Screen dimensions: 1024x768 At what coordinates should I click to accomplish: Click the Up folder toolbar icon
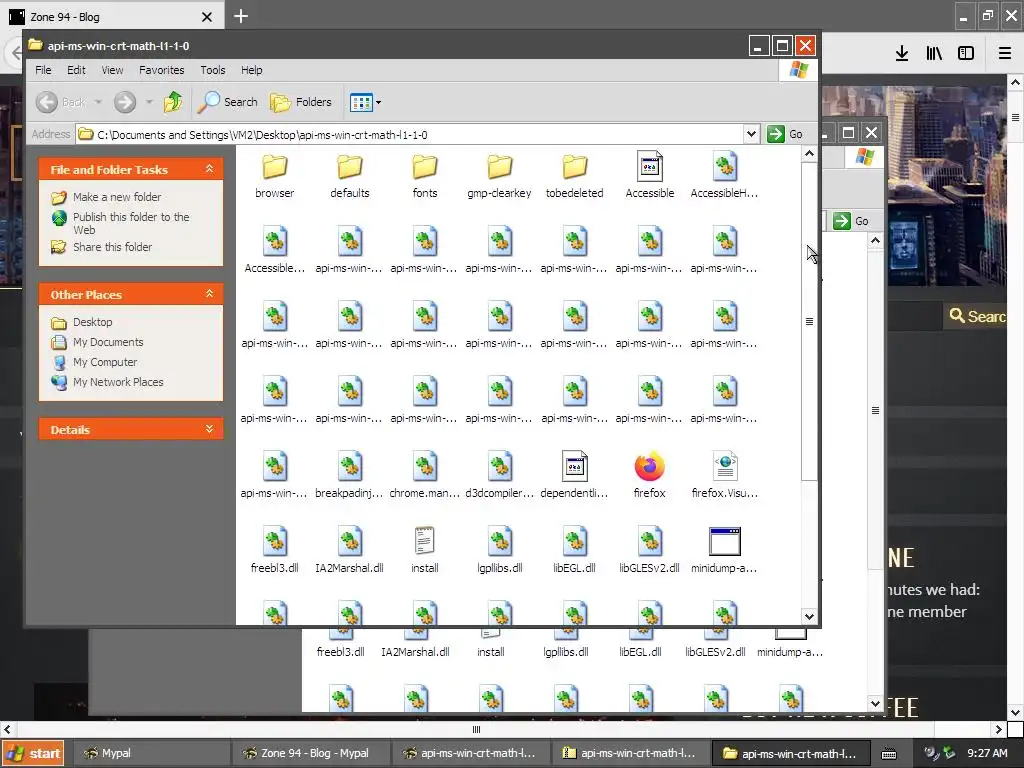[x=173, y=102]
